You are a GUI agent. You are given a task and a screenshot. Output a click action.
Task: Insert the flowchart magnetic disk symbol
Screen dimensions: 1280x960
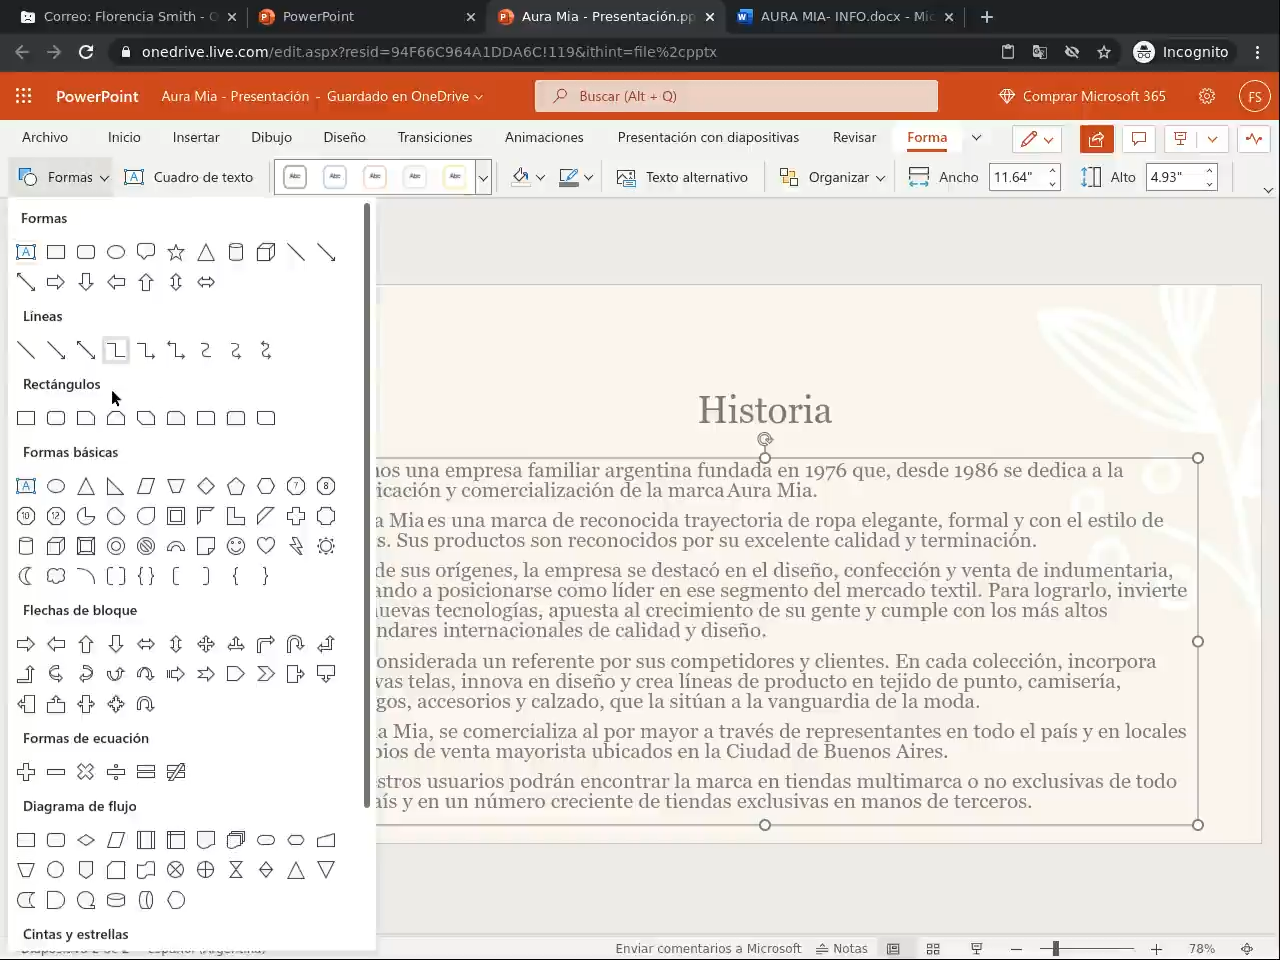(116, 900)
